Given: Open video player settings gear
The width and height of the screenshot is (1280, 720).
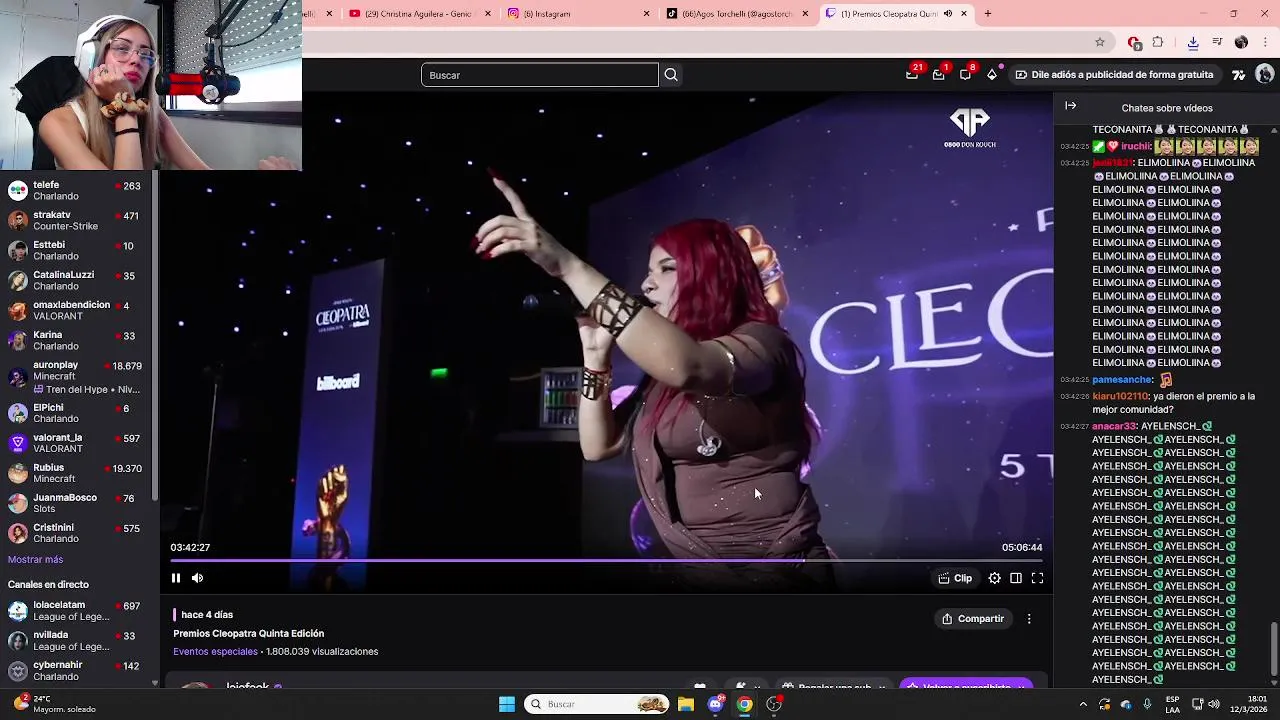Looking at the screenshot, I should (x=994, y=578).
